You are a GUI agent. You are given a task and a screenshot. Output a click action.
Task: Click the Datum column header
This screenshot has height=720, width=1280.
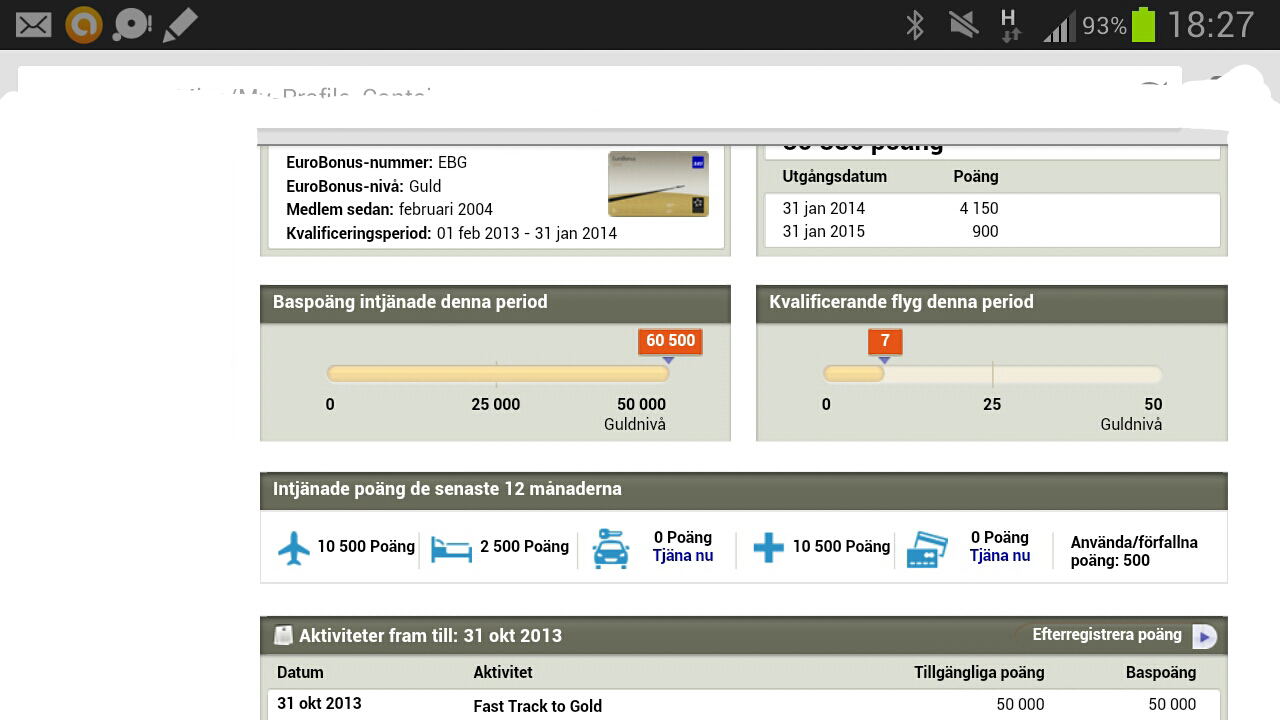click(300, 673)
